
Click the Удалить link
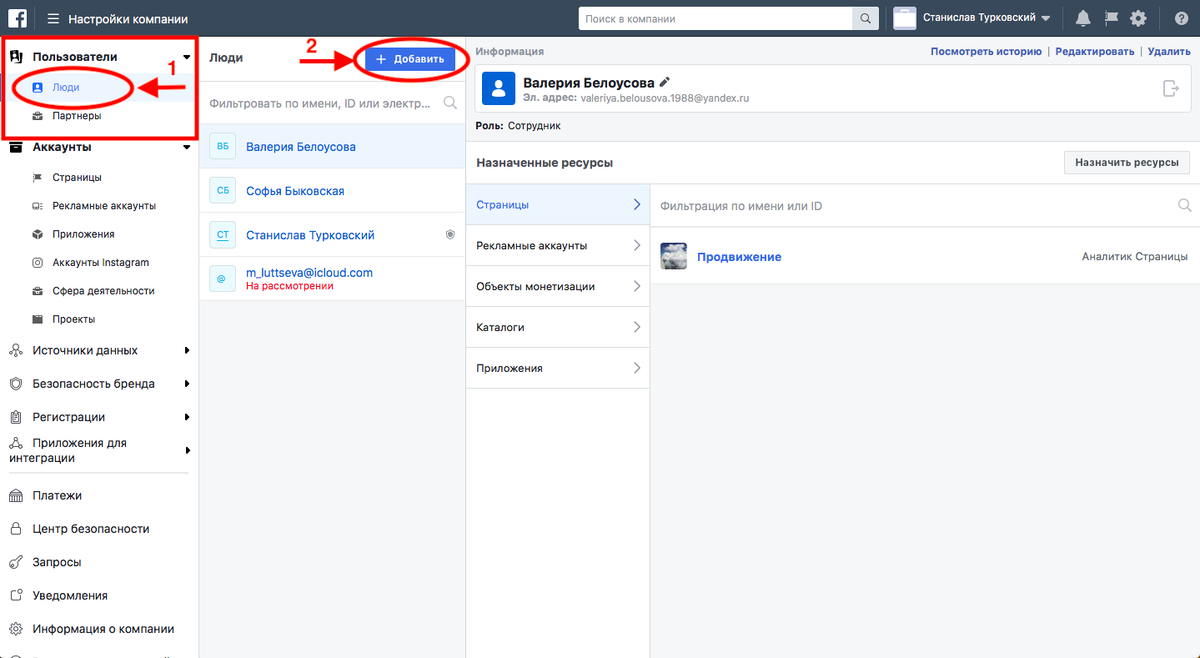[x=1169, y=51]
